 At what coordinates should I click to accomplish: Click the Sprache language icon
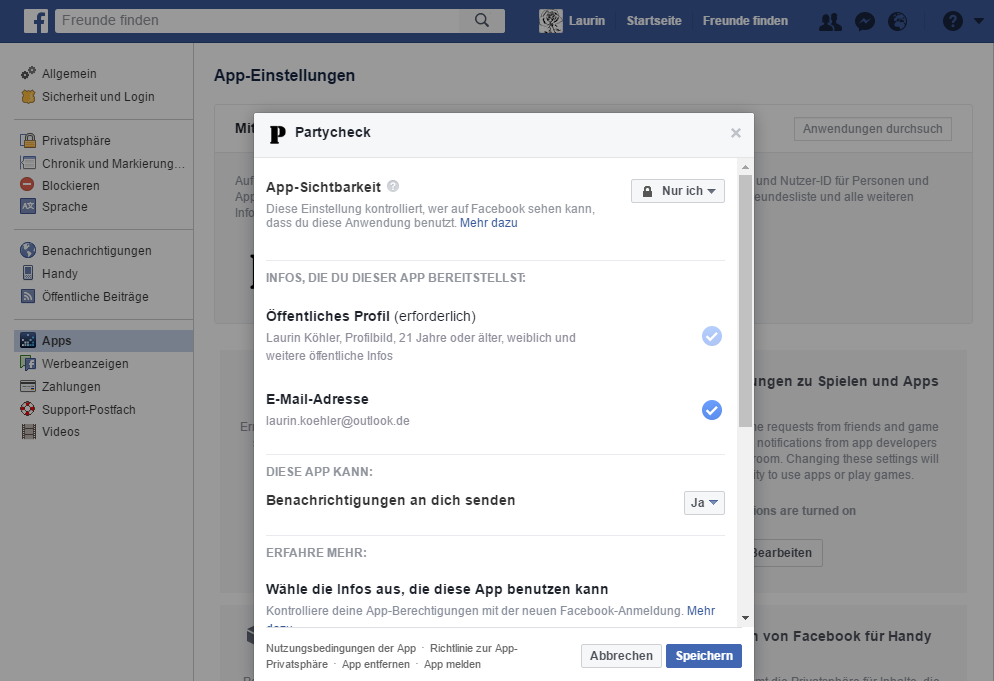click(28, 206)
